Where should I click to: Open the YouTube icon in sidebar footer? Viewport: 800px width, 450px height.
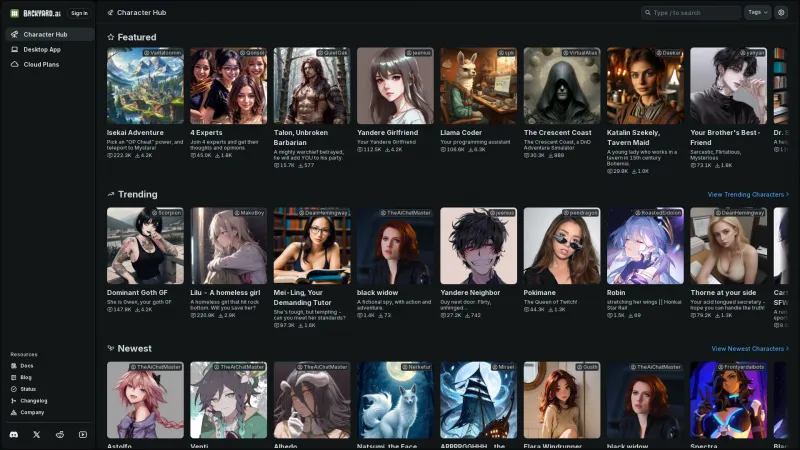[83, 435]
